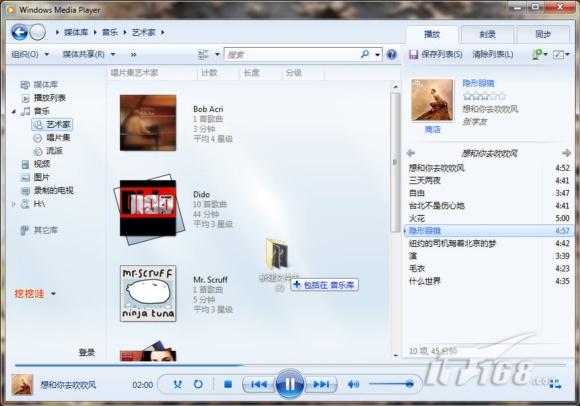Switch to the 刻录 tab
Screen dimensions: 580x406
[x=488, y=34]
